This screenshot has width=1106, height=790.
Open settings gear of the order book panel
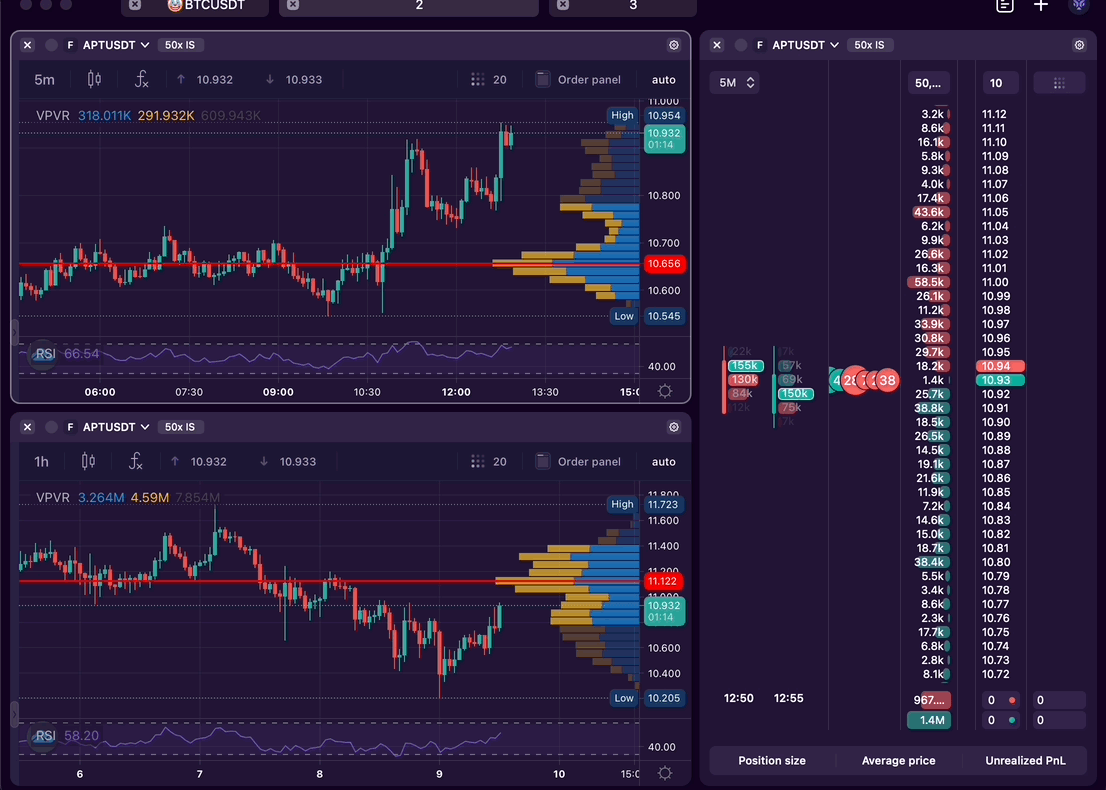pyautogui.click(x=1079, y=45)
